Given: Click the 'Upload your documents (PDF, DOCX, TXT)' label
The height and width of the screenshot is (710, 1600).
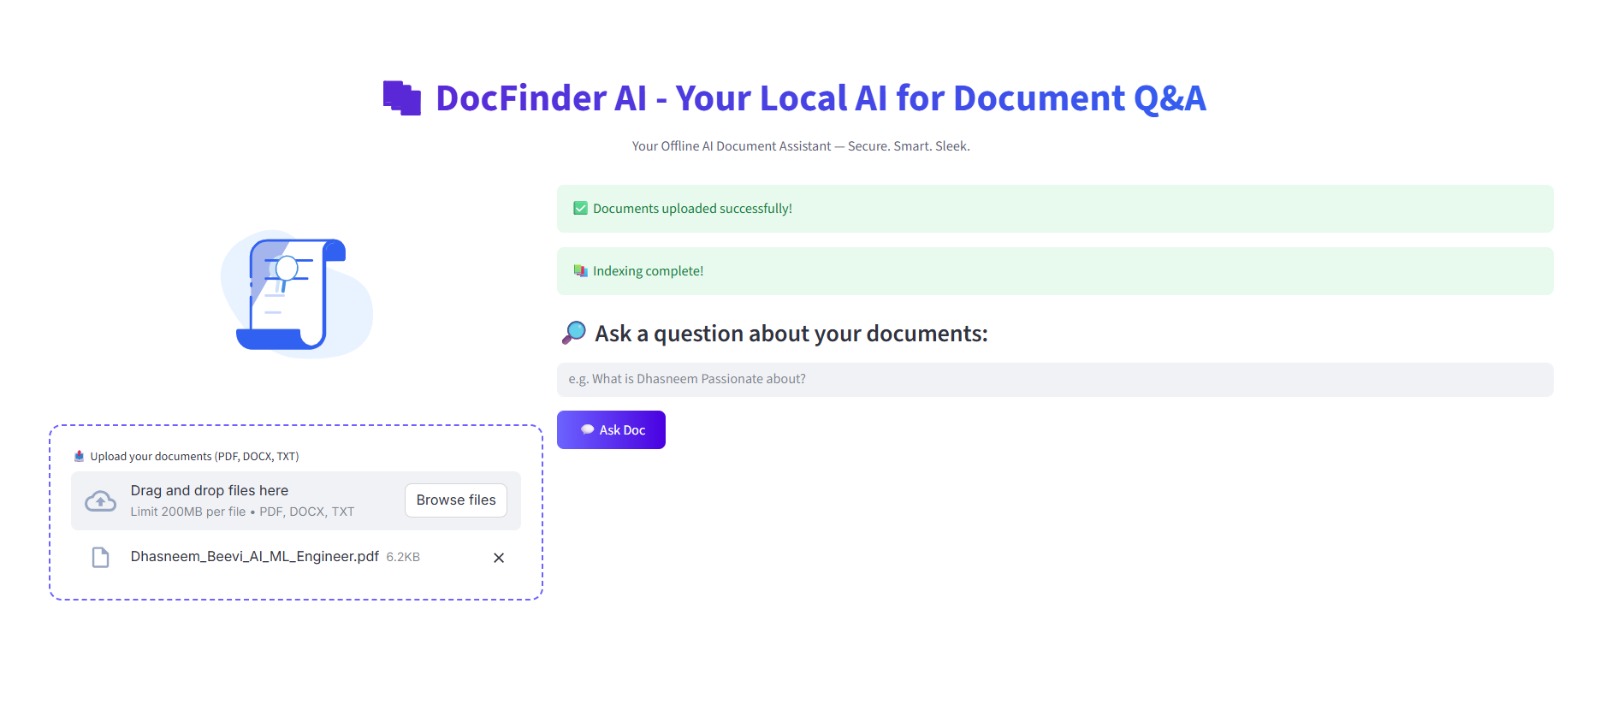Looking at the screenshot, I should pos(194,456).
